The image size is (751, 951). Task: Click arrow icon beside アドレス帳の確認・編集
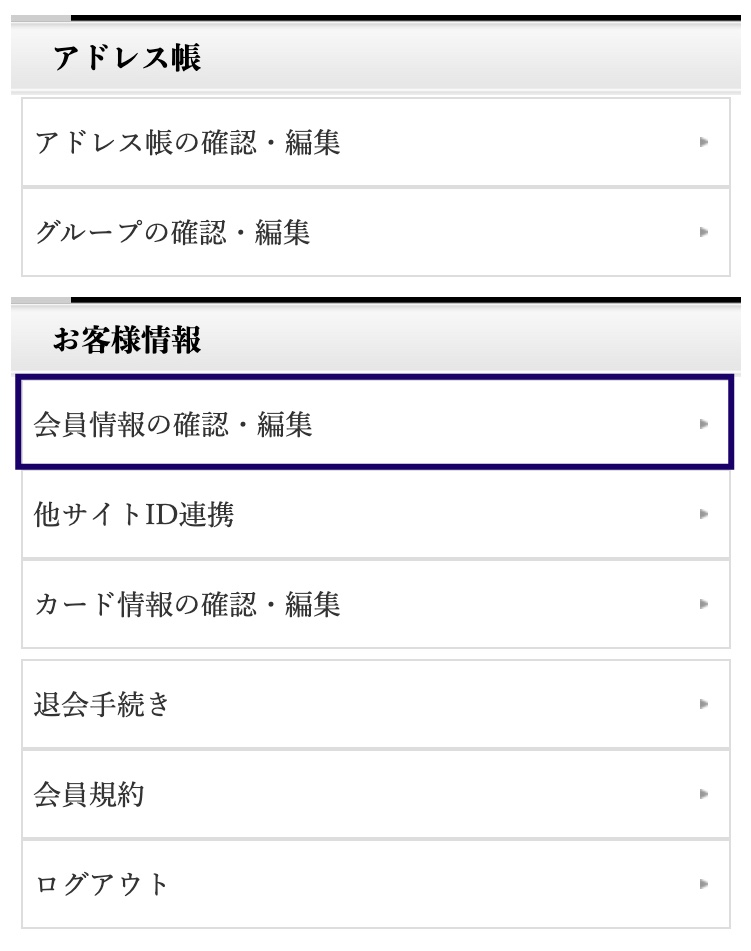704,142
